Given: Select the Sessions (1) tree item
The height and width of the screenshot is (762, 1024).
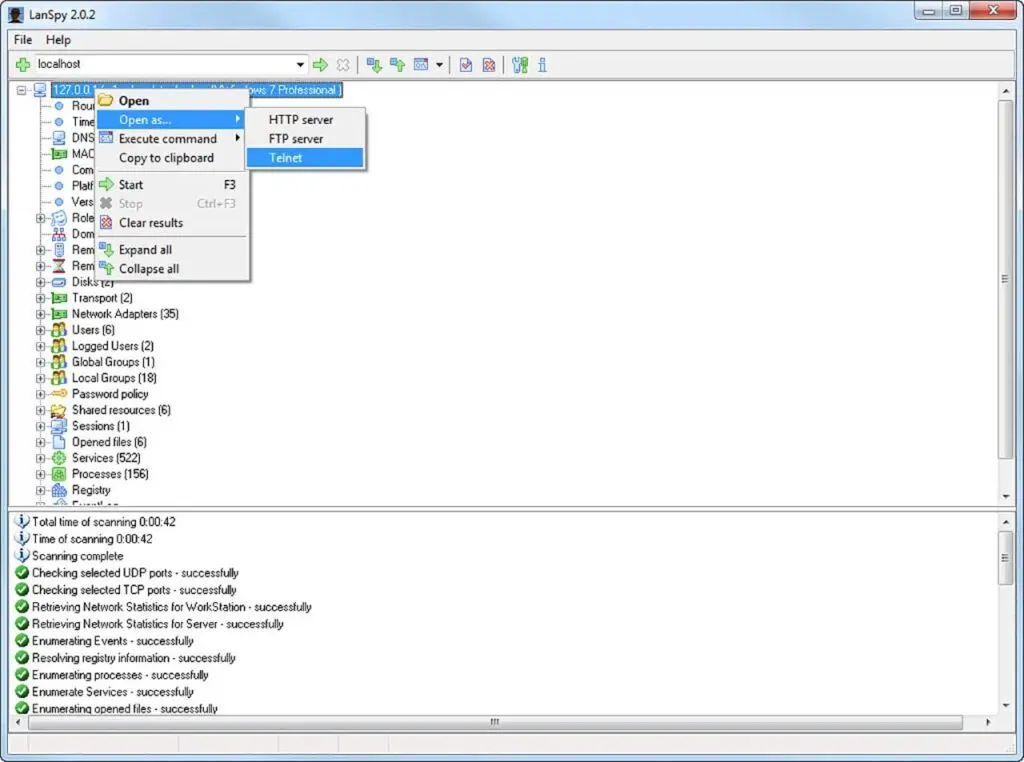Looking at the screenshot, I should click(x=101, y=426).
